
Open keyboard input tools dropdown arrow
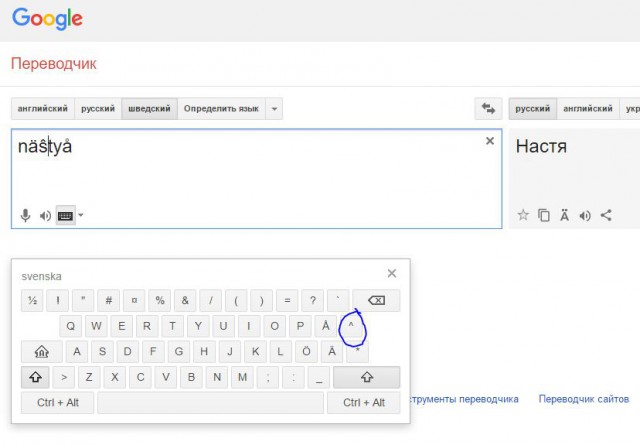coord(81,215)
